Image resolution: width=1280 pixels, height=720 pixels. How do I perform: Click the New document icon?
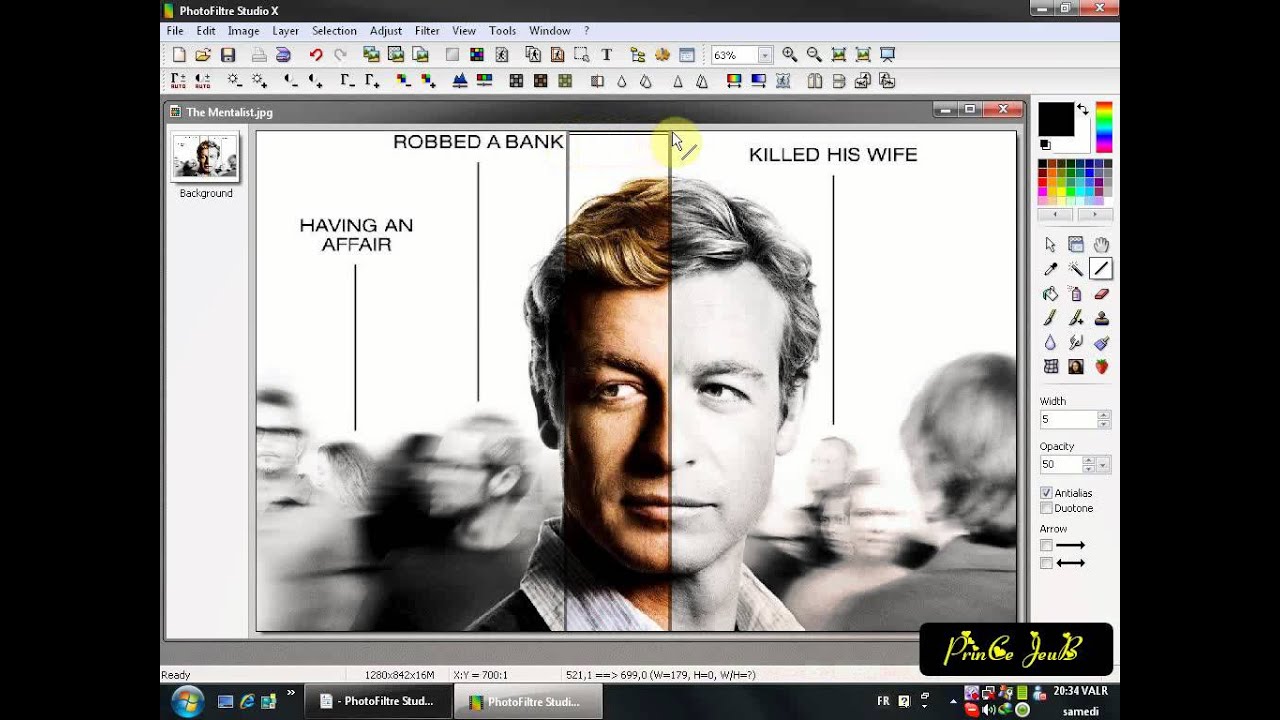(179, 55)
